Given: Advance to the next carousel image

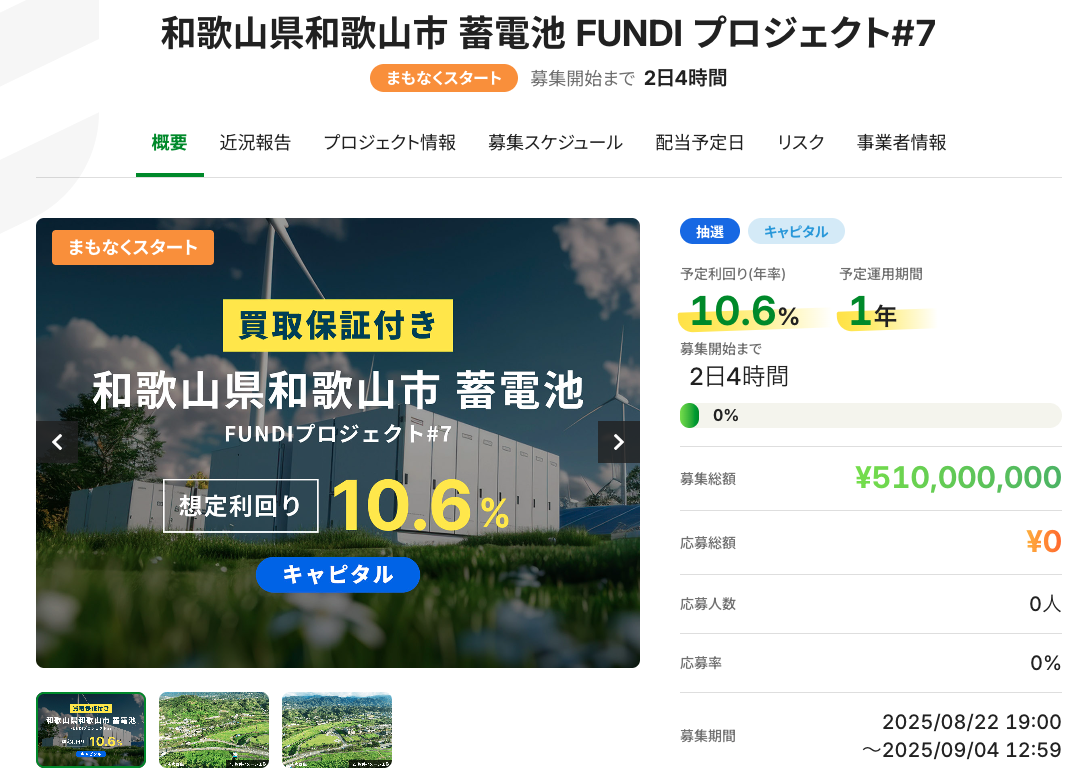Looking at the screenshot, I should click(619, 442).
